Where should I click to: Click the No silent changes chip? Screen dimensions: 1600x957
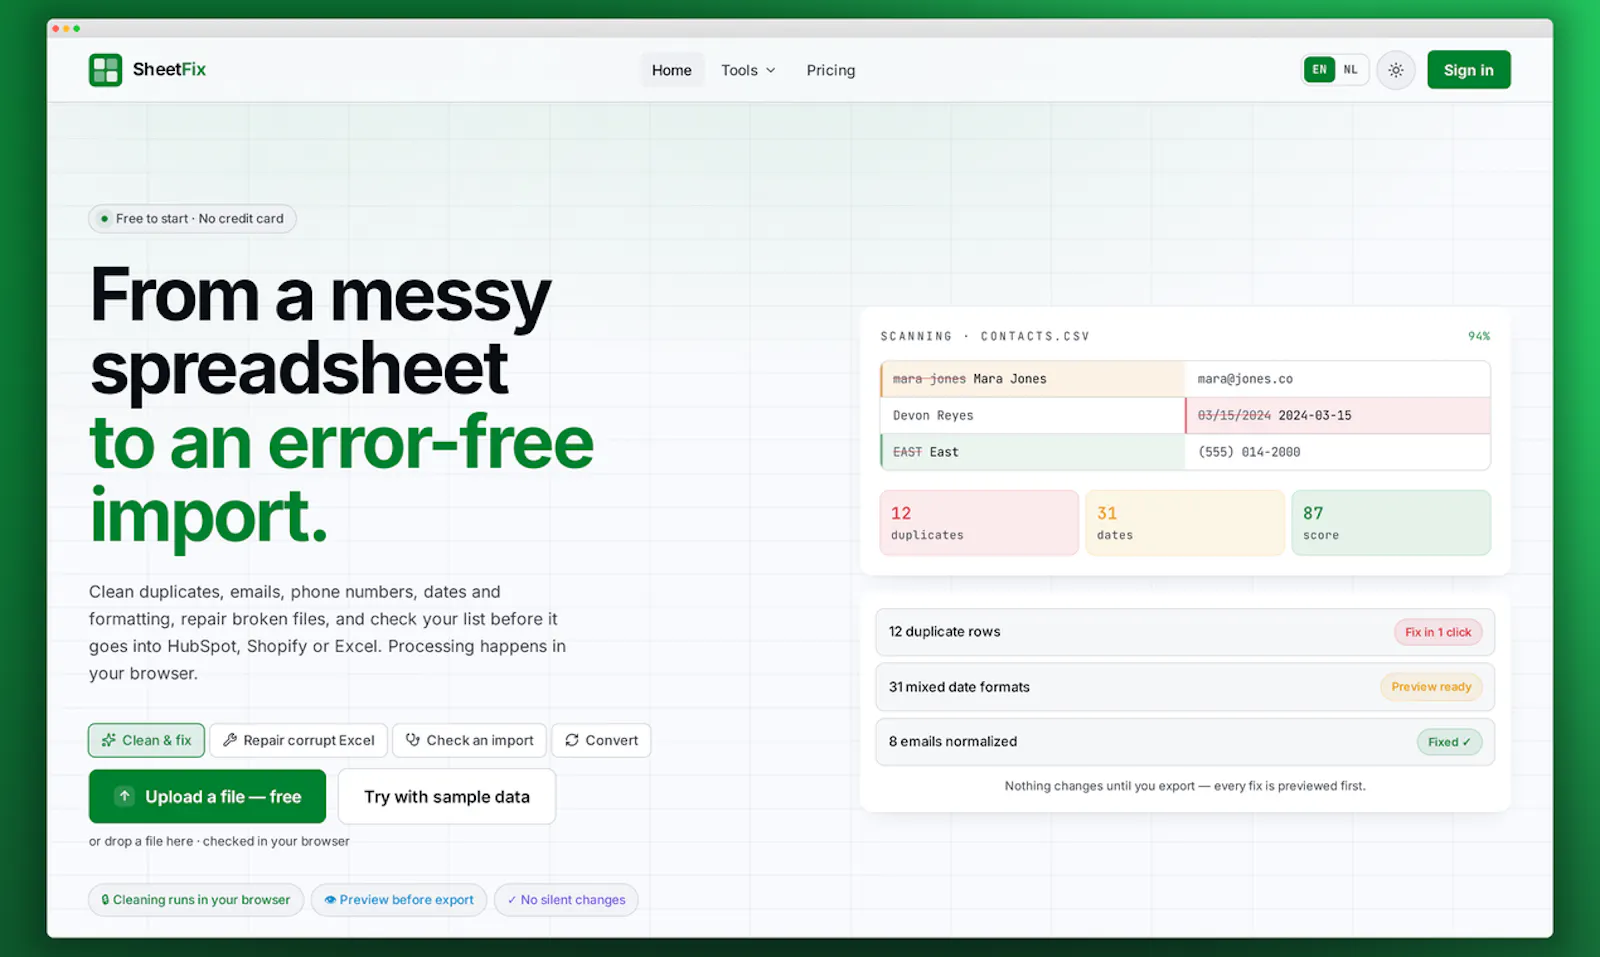566,900
